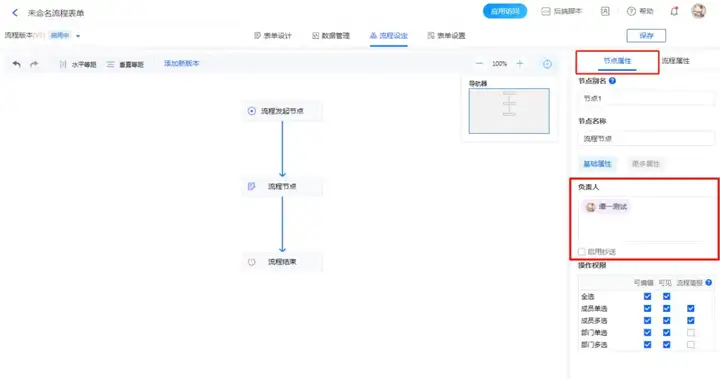
Task: Switch to the 表单设置 tab
Action: [446, 36]
